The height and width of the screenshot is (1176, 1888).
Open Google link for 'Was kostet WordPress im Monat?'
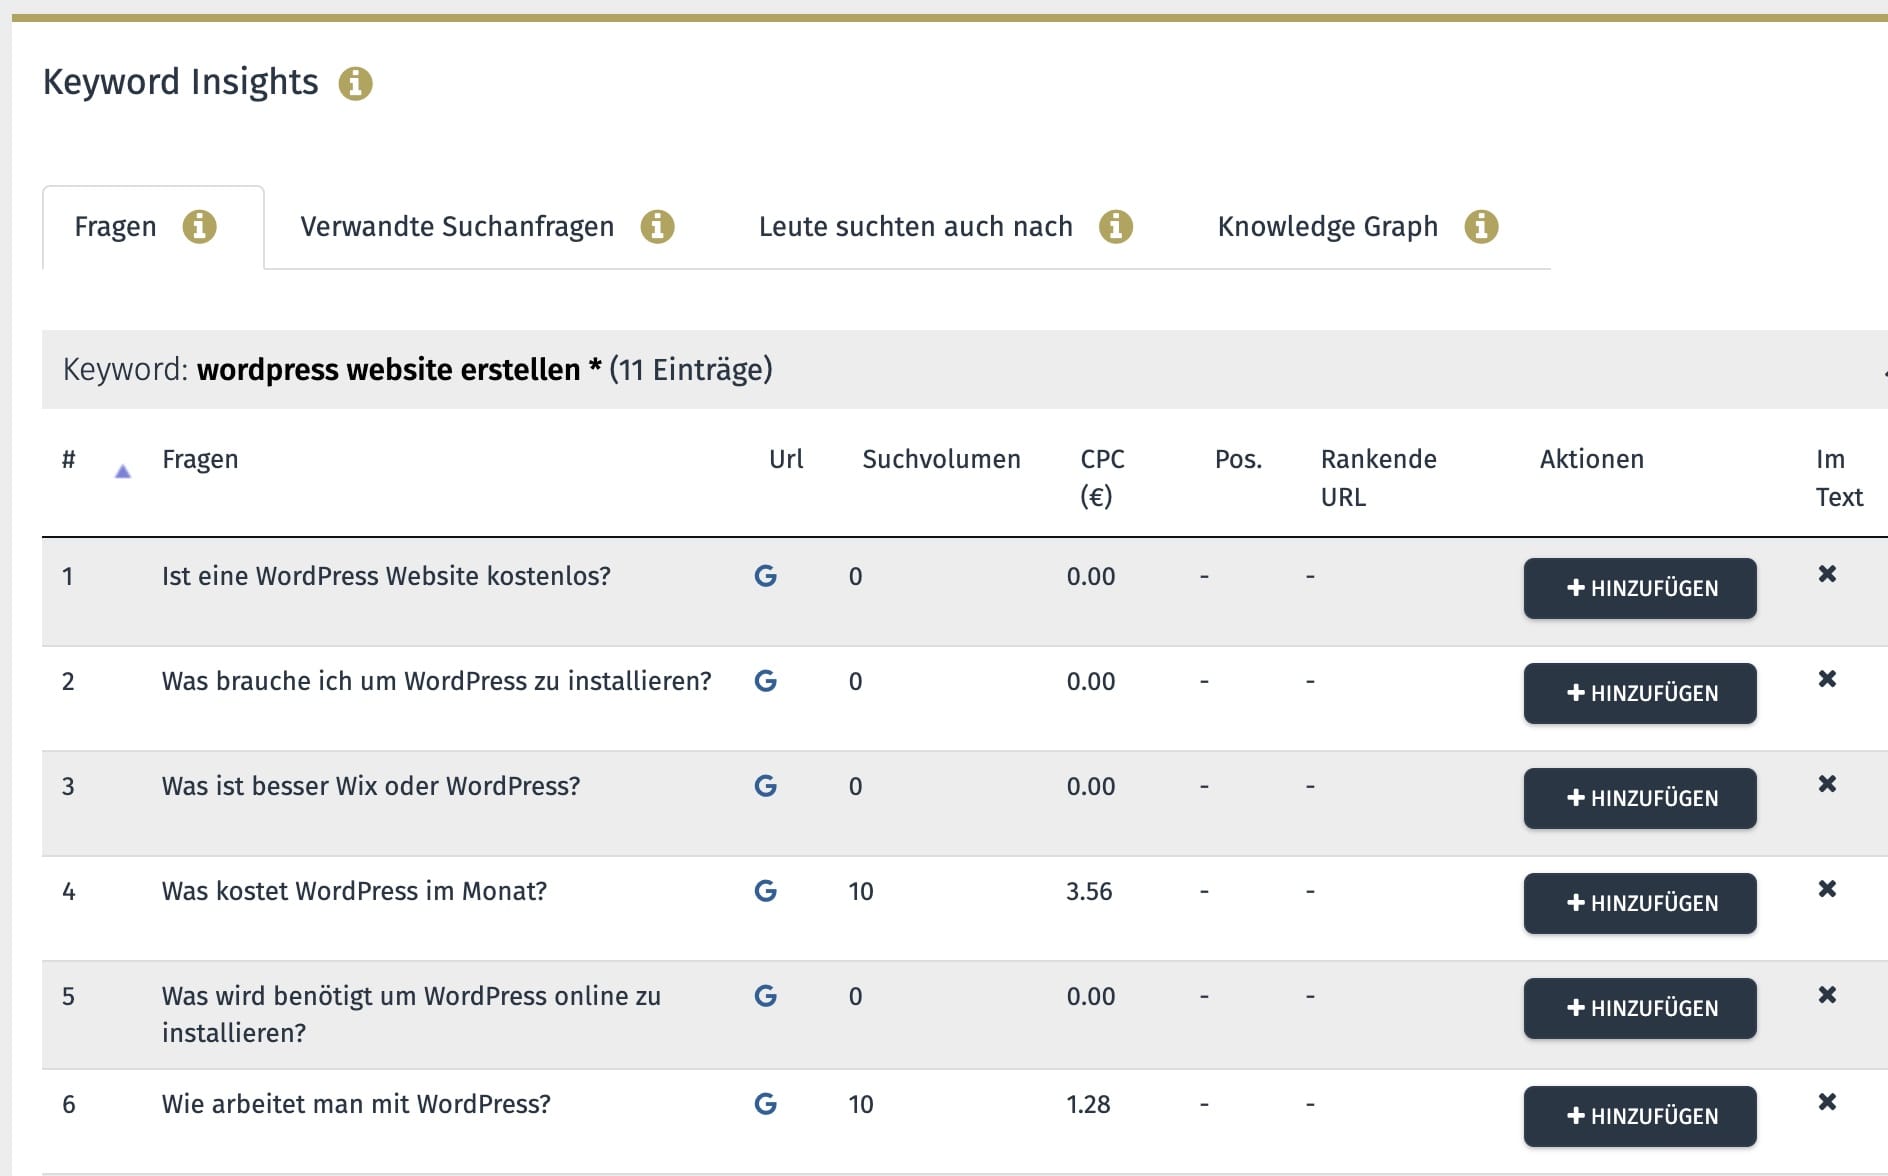click(765, 891)
